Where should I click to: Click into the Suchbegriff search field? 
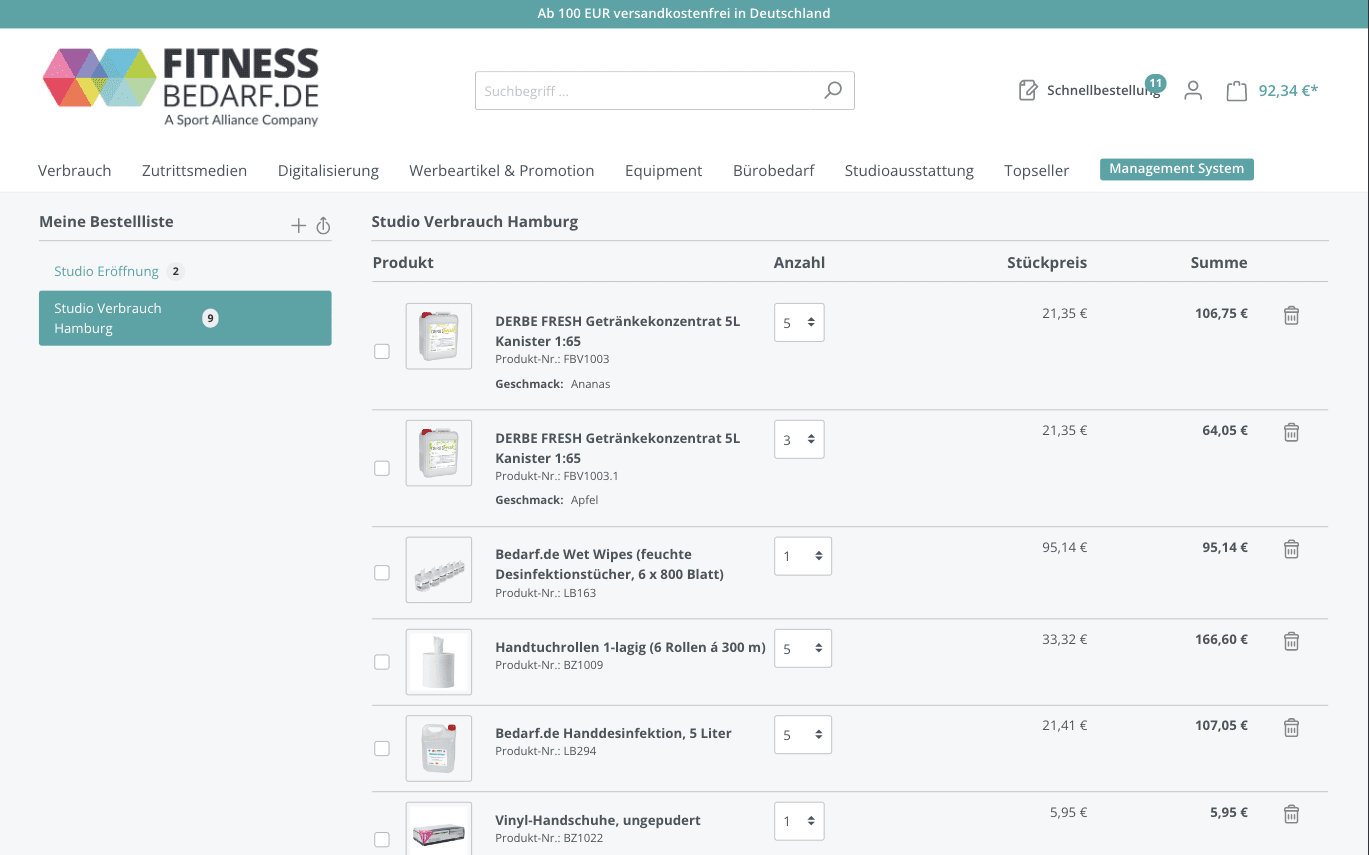648,91
